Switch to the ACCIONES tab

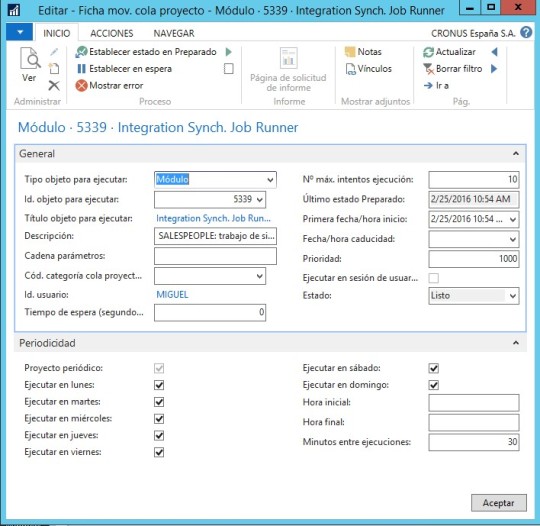pyautogui.click(x=112, y=33)
